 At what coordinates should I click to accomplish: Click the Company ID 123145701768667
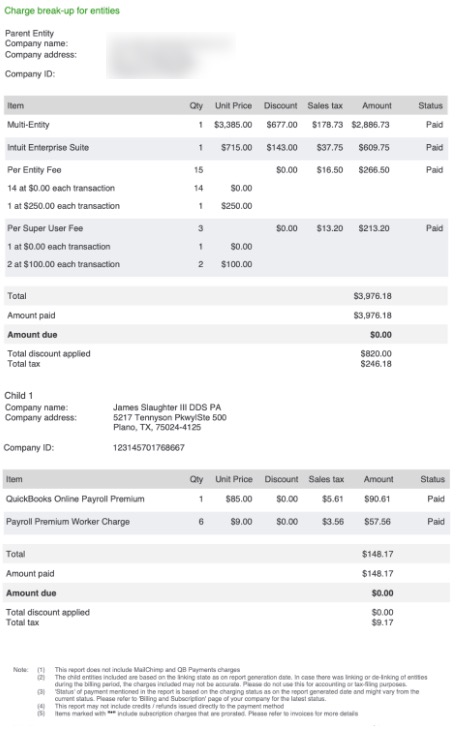[148, 448]
